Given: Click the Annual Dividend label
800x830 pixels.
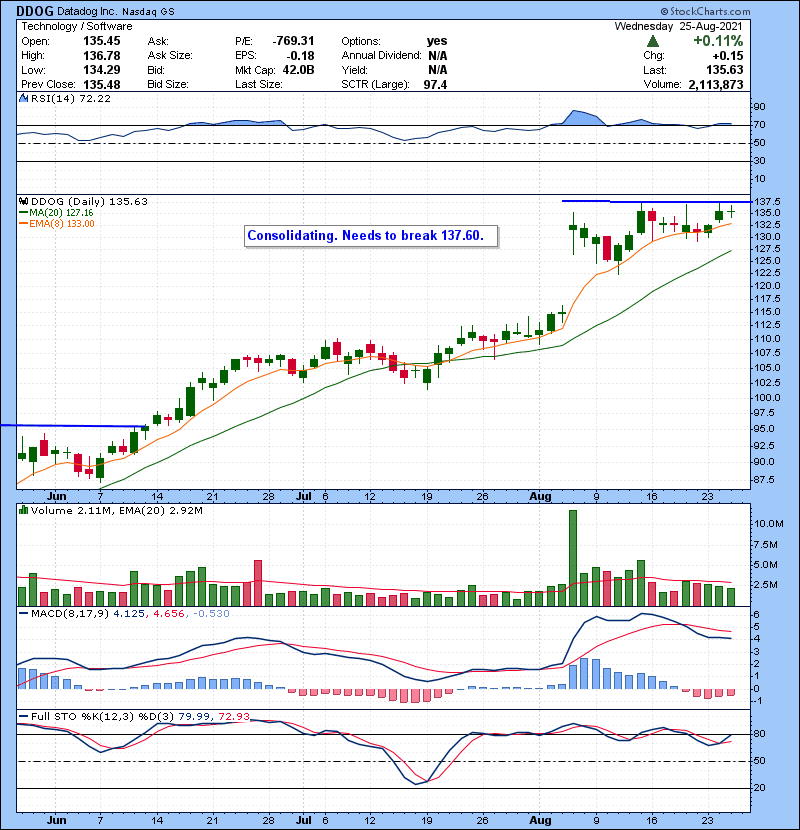Looking at the screenshot, I should pos(381,56).
